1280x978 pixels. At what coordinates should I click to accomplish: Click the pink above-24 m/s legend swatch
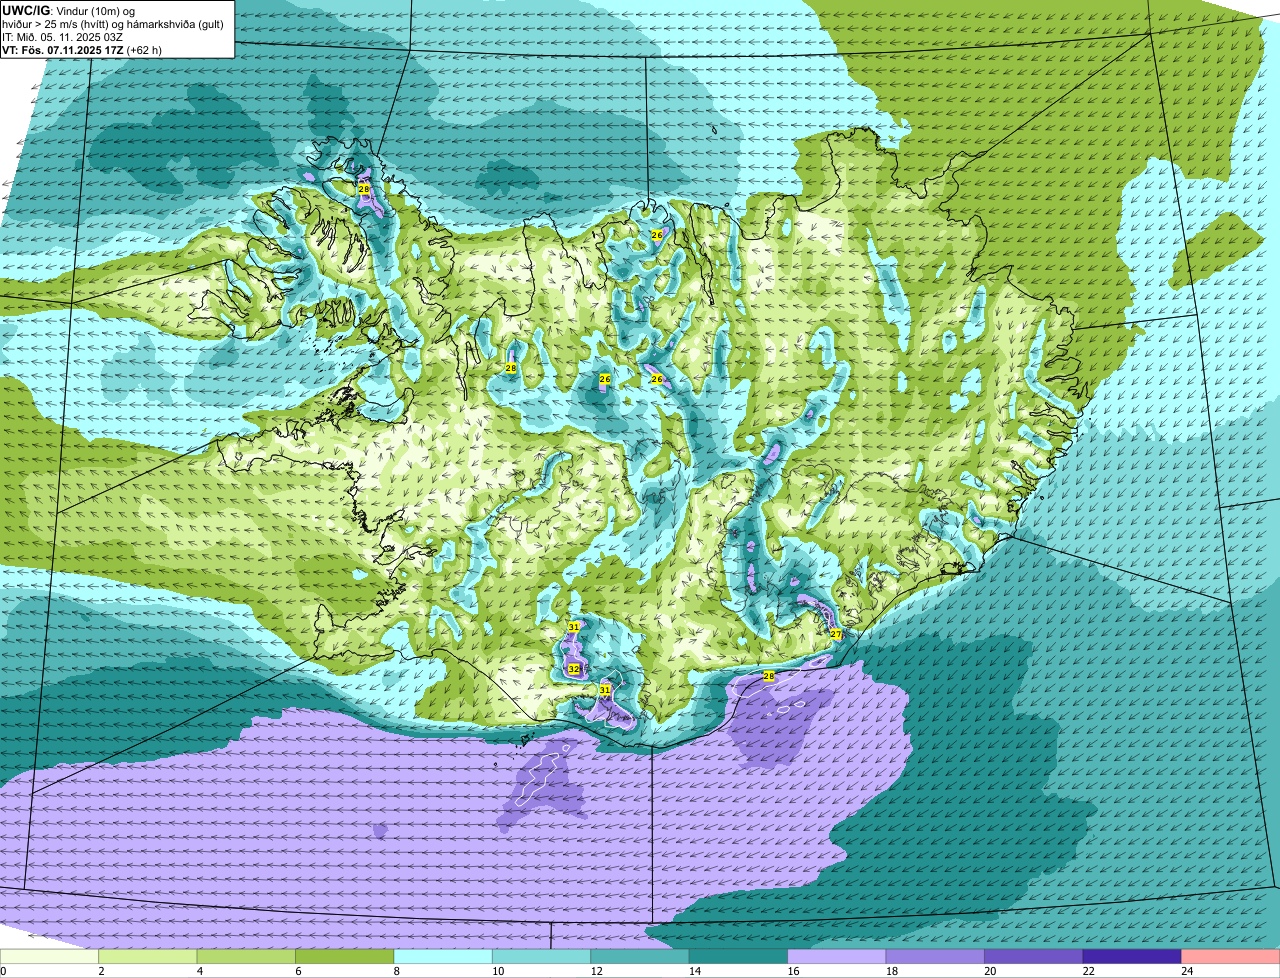coord(1230,956)
